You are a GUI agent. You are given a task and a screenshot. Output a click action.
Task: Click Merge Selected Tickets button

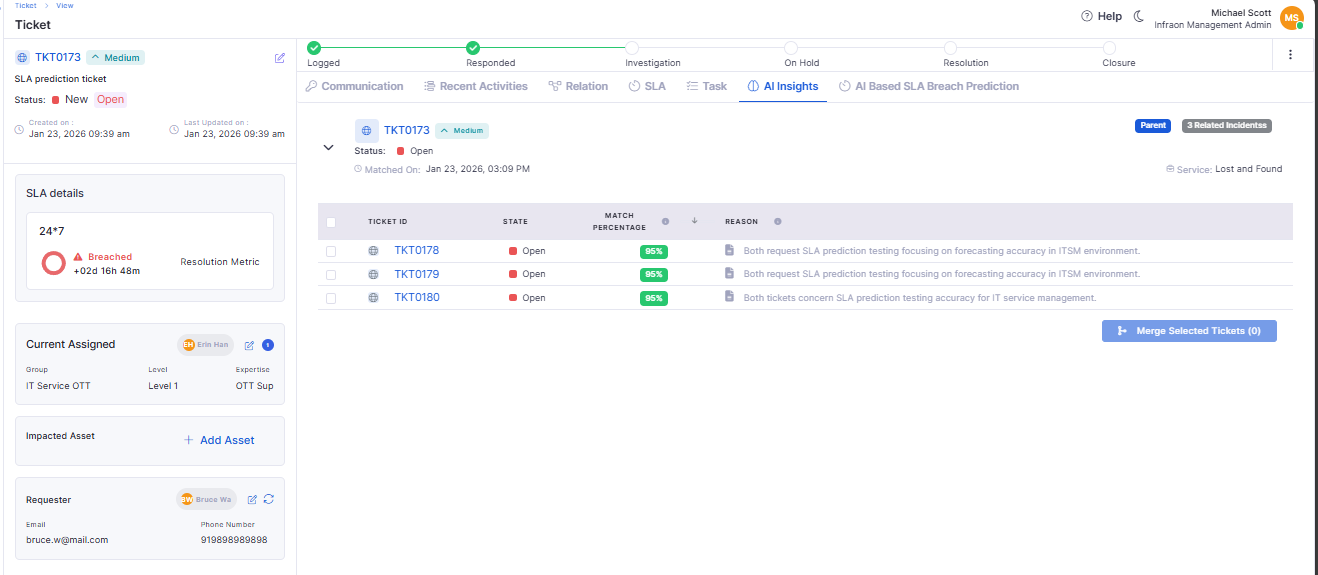pos(1189,331)
